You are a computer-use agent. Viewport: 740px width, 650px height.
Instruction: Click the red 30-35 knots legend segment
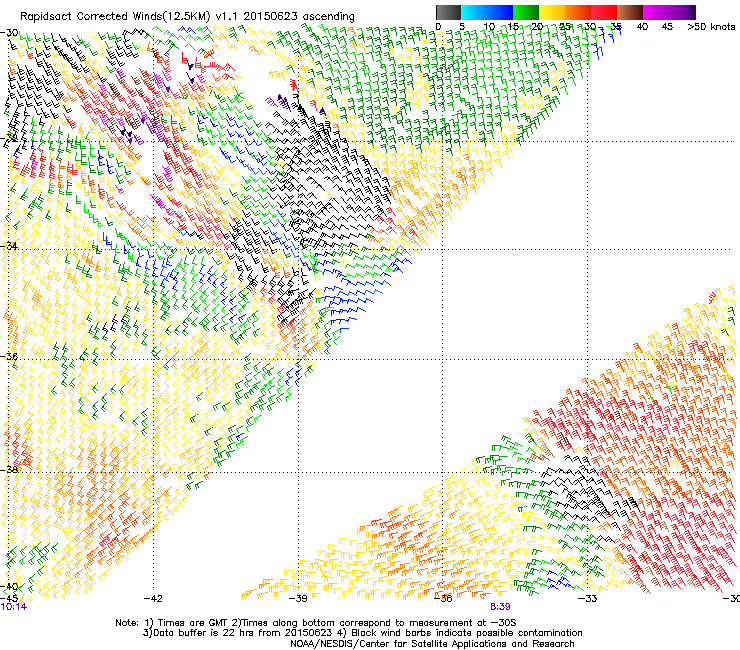[x=604, y=12]
